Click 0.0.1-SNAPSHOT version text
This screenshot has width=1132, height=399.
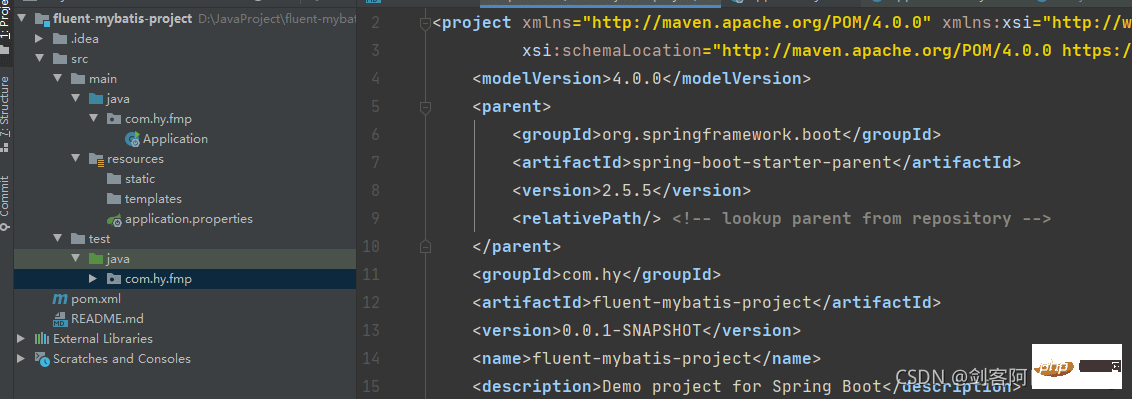[x=632, y=330]
